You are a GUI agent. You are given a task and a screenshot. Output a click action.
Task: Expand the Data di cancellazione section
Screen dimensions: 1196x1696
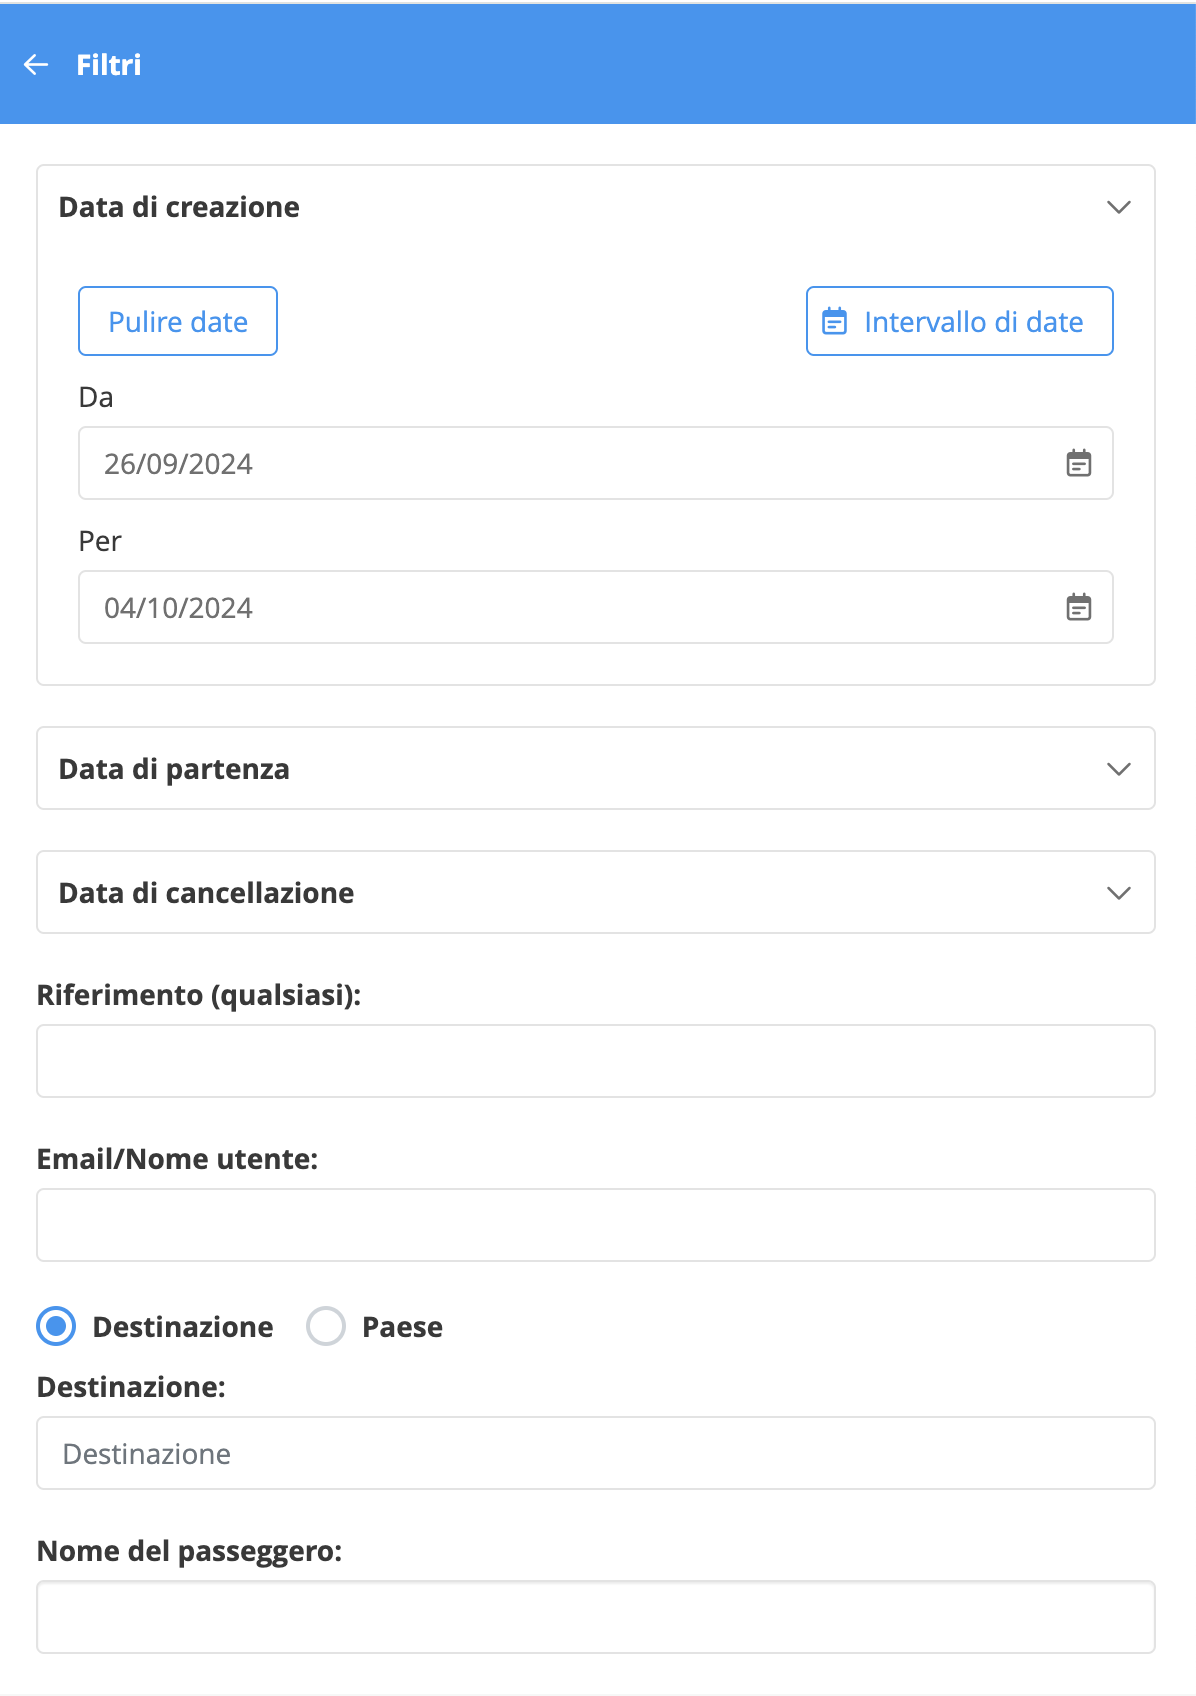596,892
